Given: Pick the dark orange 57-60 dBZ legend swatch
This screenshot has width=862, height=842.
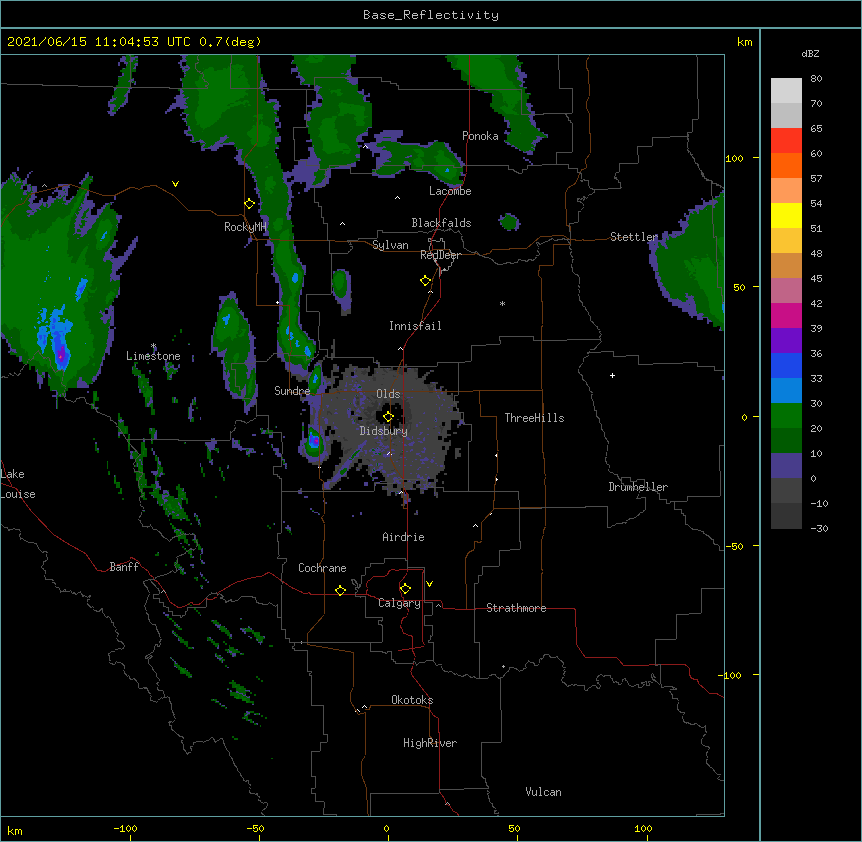Looking at the screenshot, I should pyautogui.click(x=786, y=165).
